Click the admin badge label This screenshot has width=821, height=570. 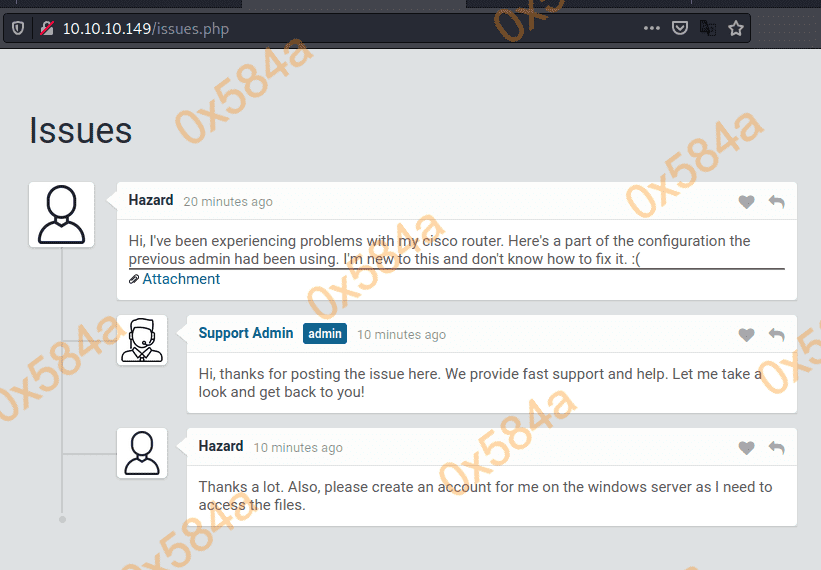point(325,334)
